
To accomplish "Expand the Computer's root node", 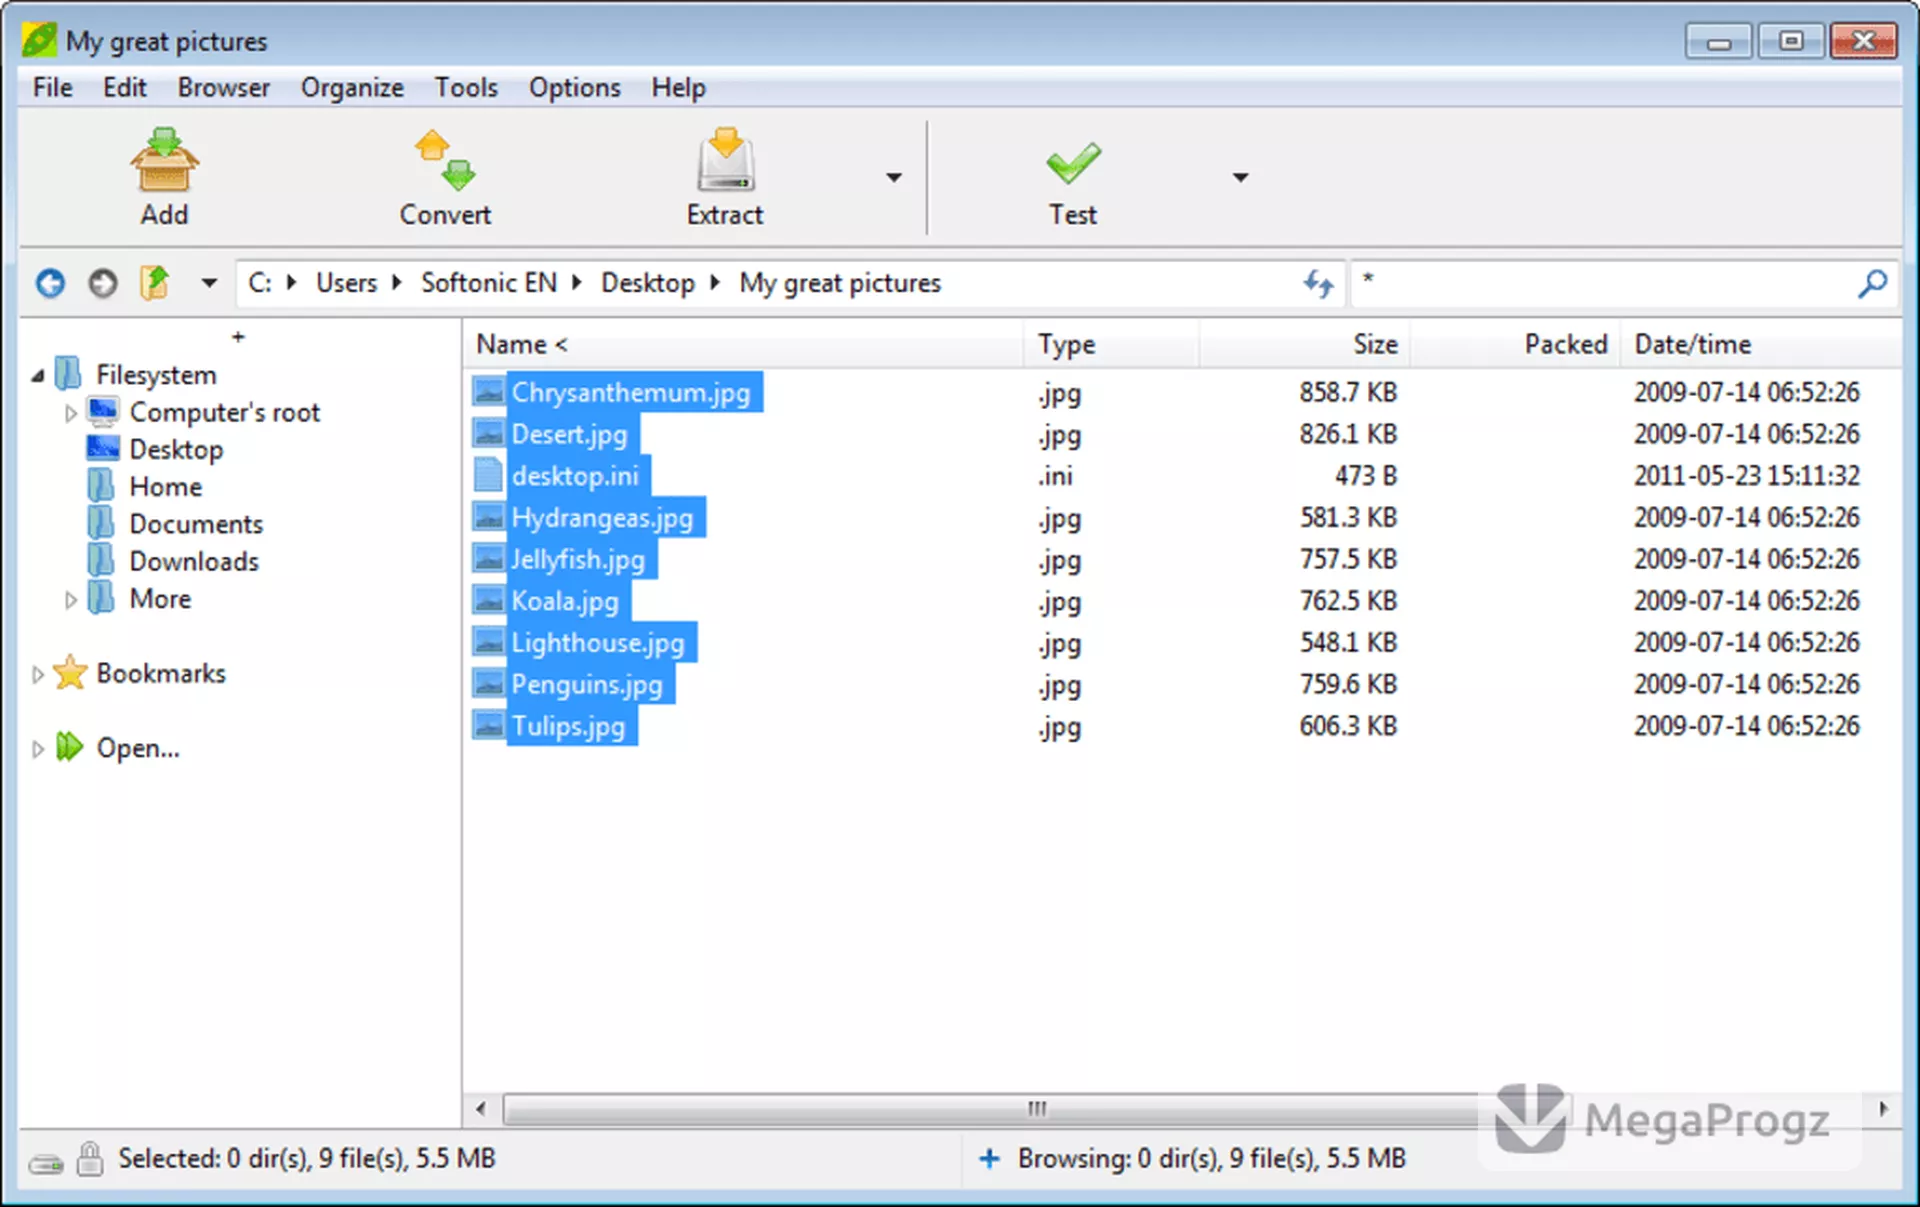I will 70,412.
